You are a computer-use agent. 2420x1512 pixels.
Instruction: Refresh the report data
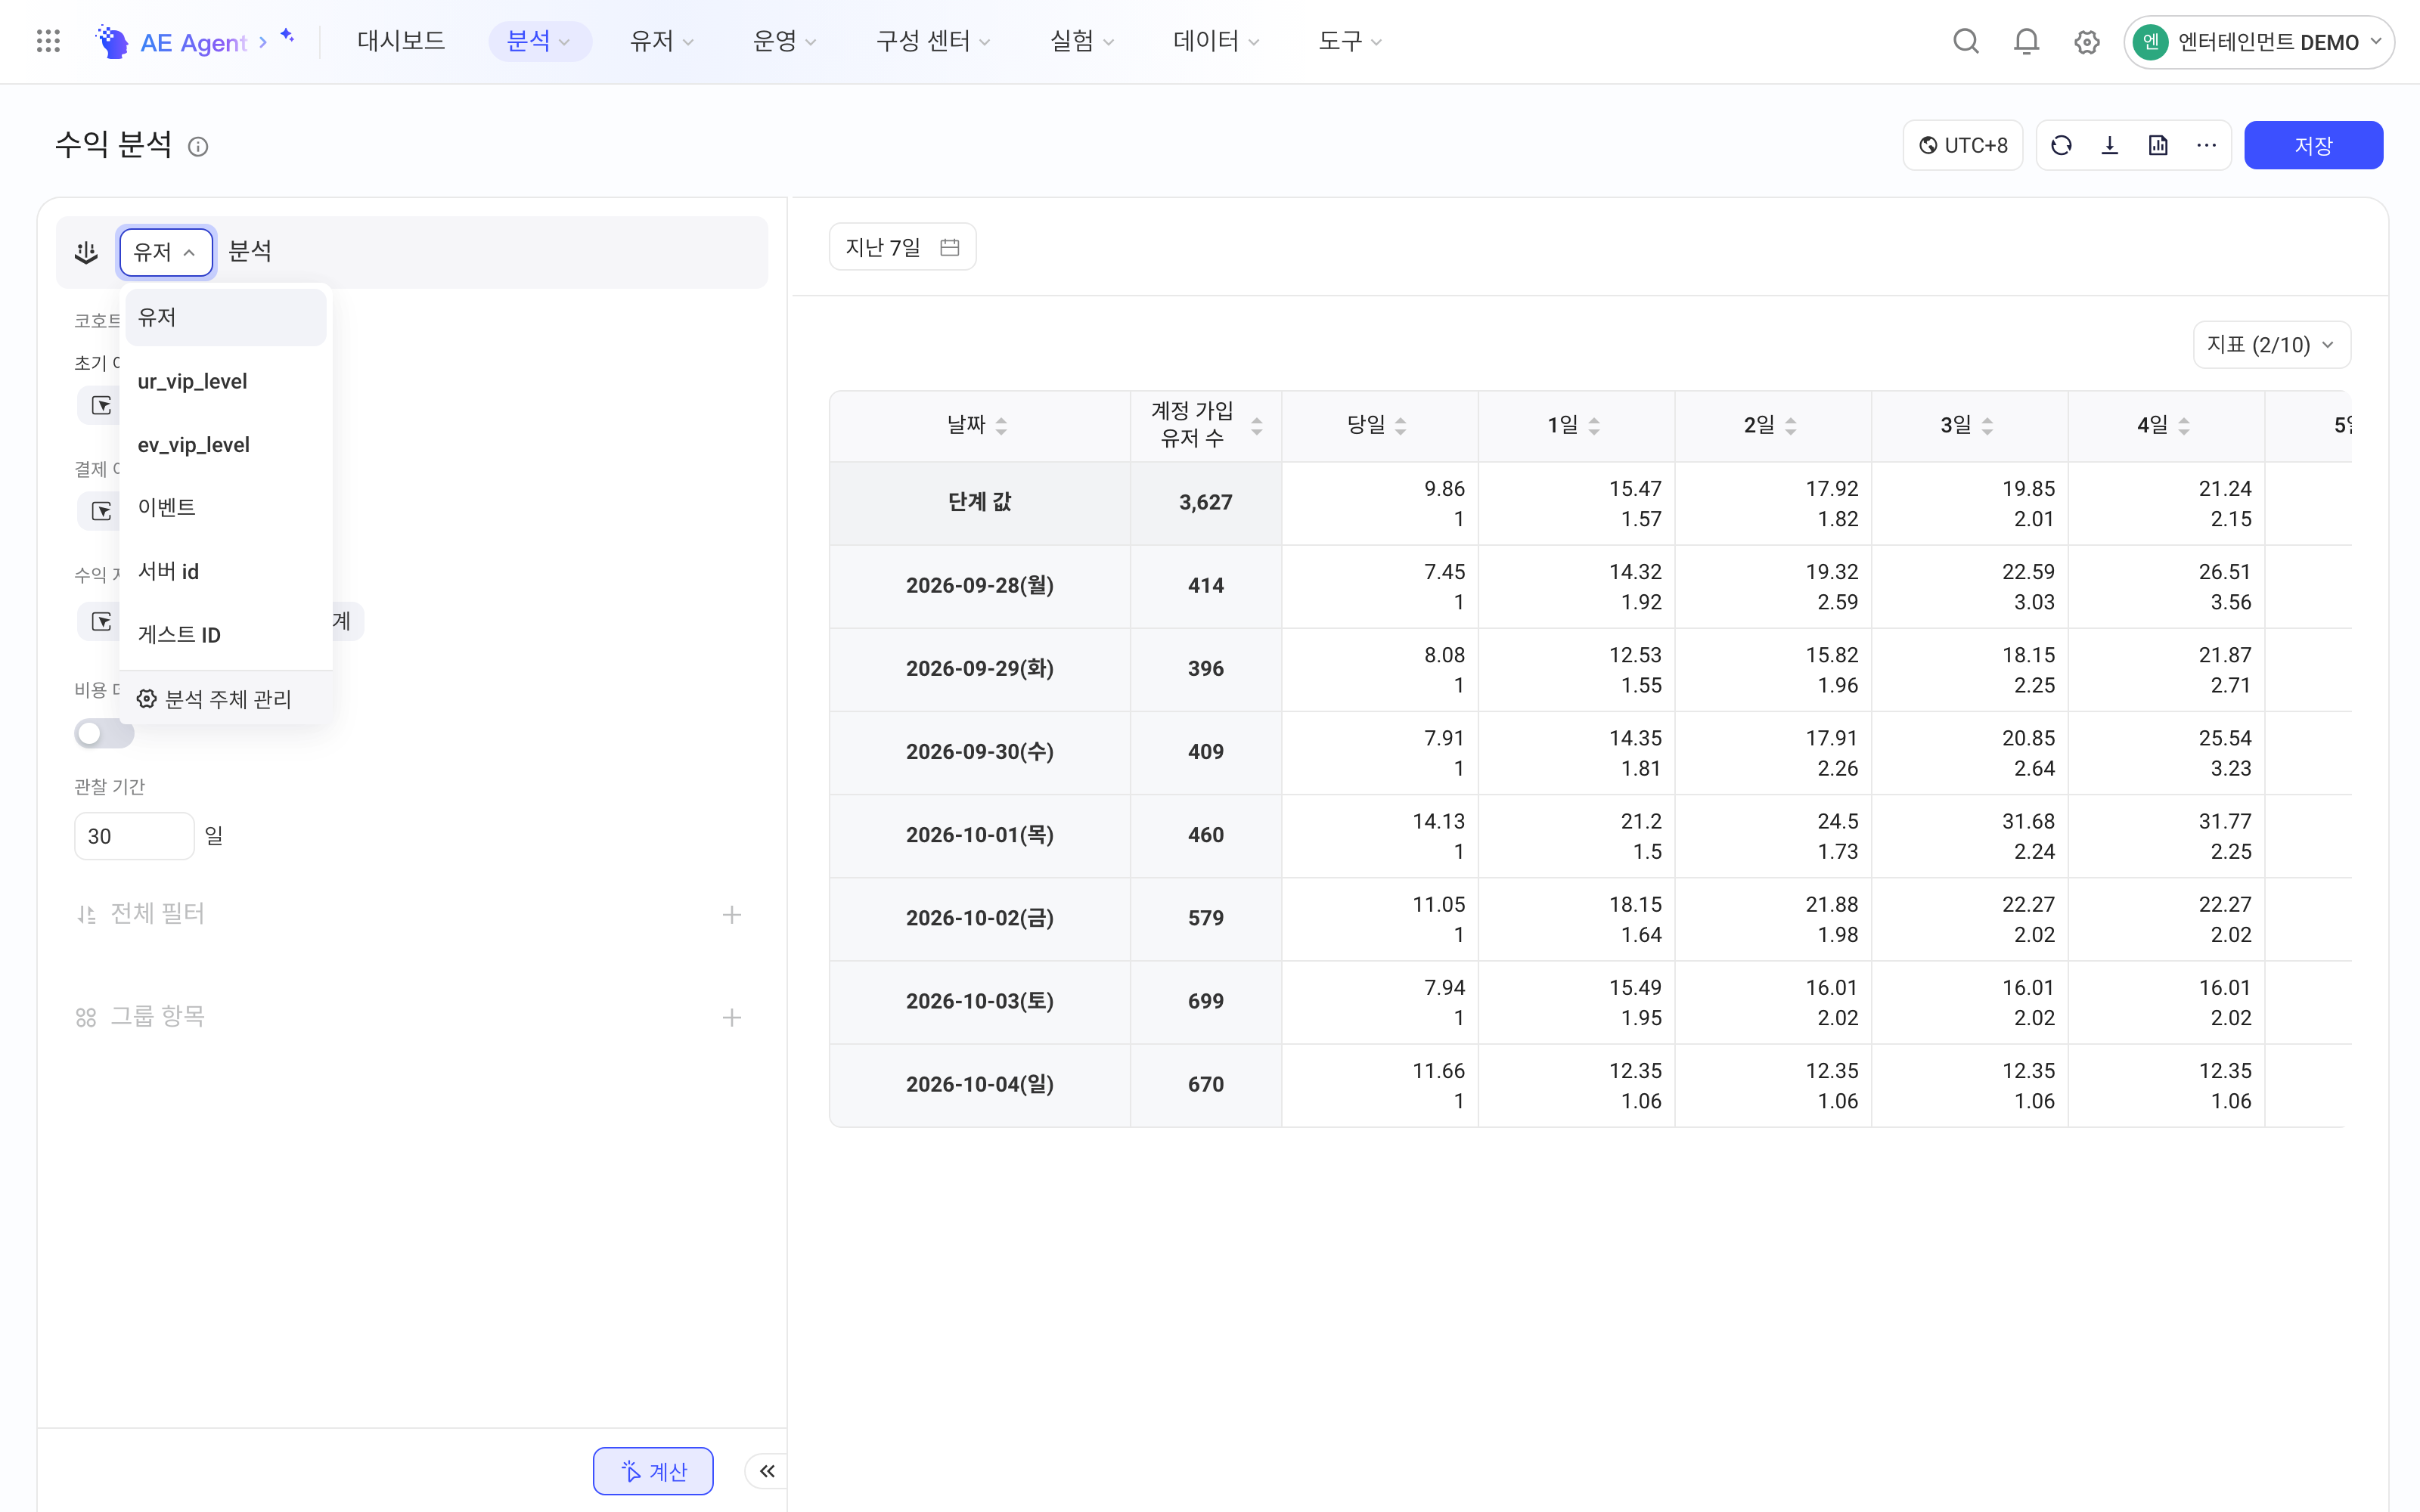tap(2061, 146)
